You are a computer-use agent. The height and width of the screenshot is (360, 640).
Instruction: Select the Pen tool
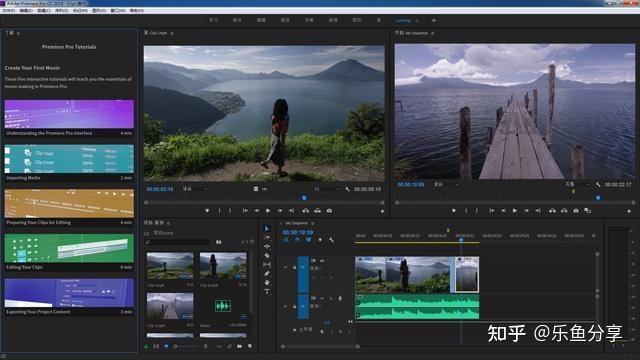pyautogui.click(x=267, y=273)
